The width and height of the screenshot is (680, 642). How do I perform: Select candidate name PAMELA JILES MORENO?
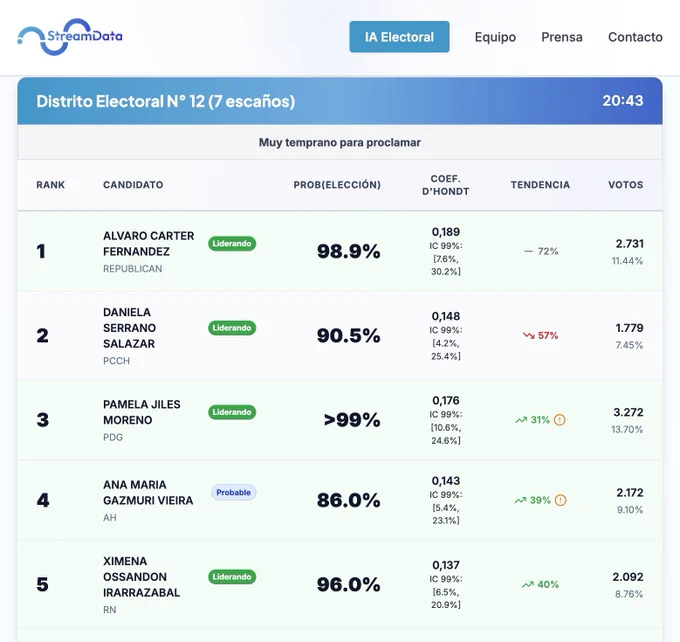141,412
